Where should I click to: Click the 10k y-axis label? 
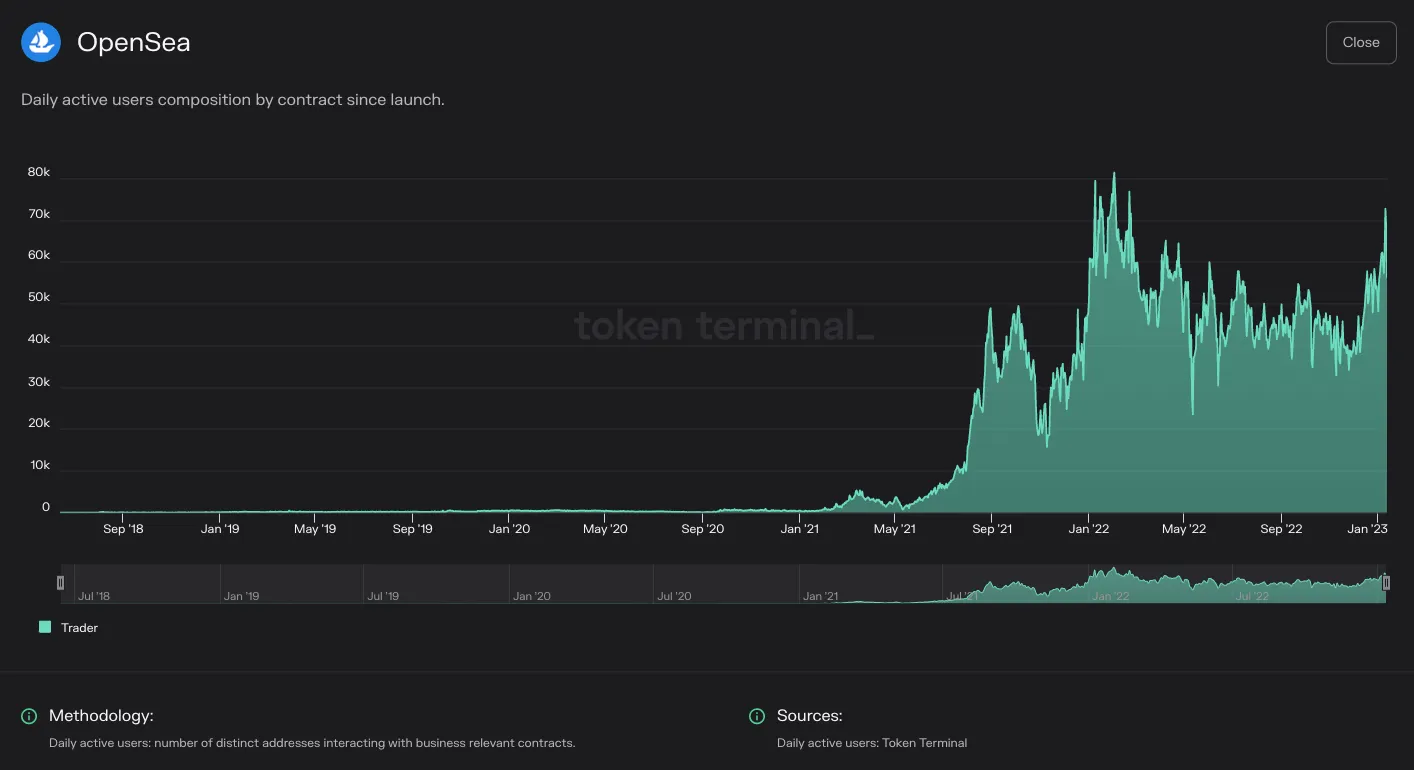39,465
